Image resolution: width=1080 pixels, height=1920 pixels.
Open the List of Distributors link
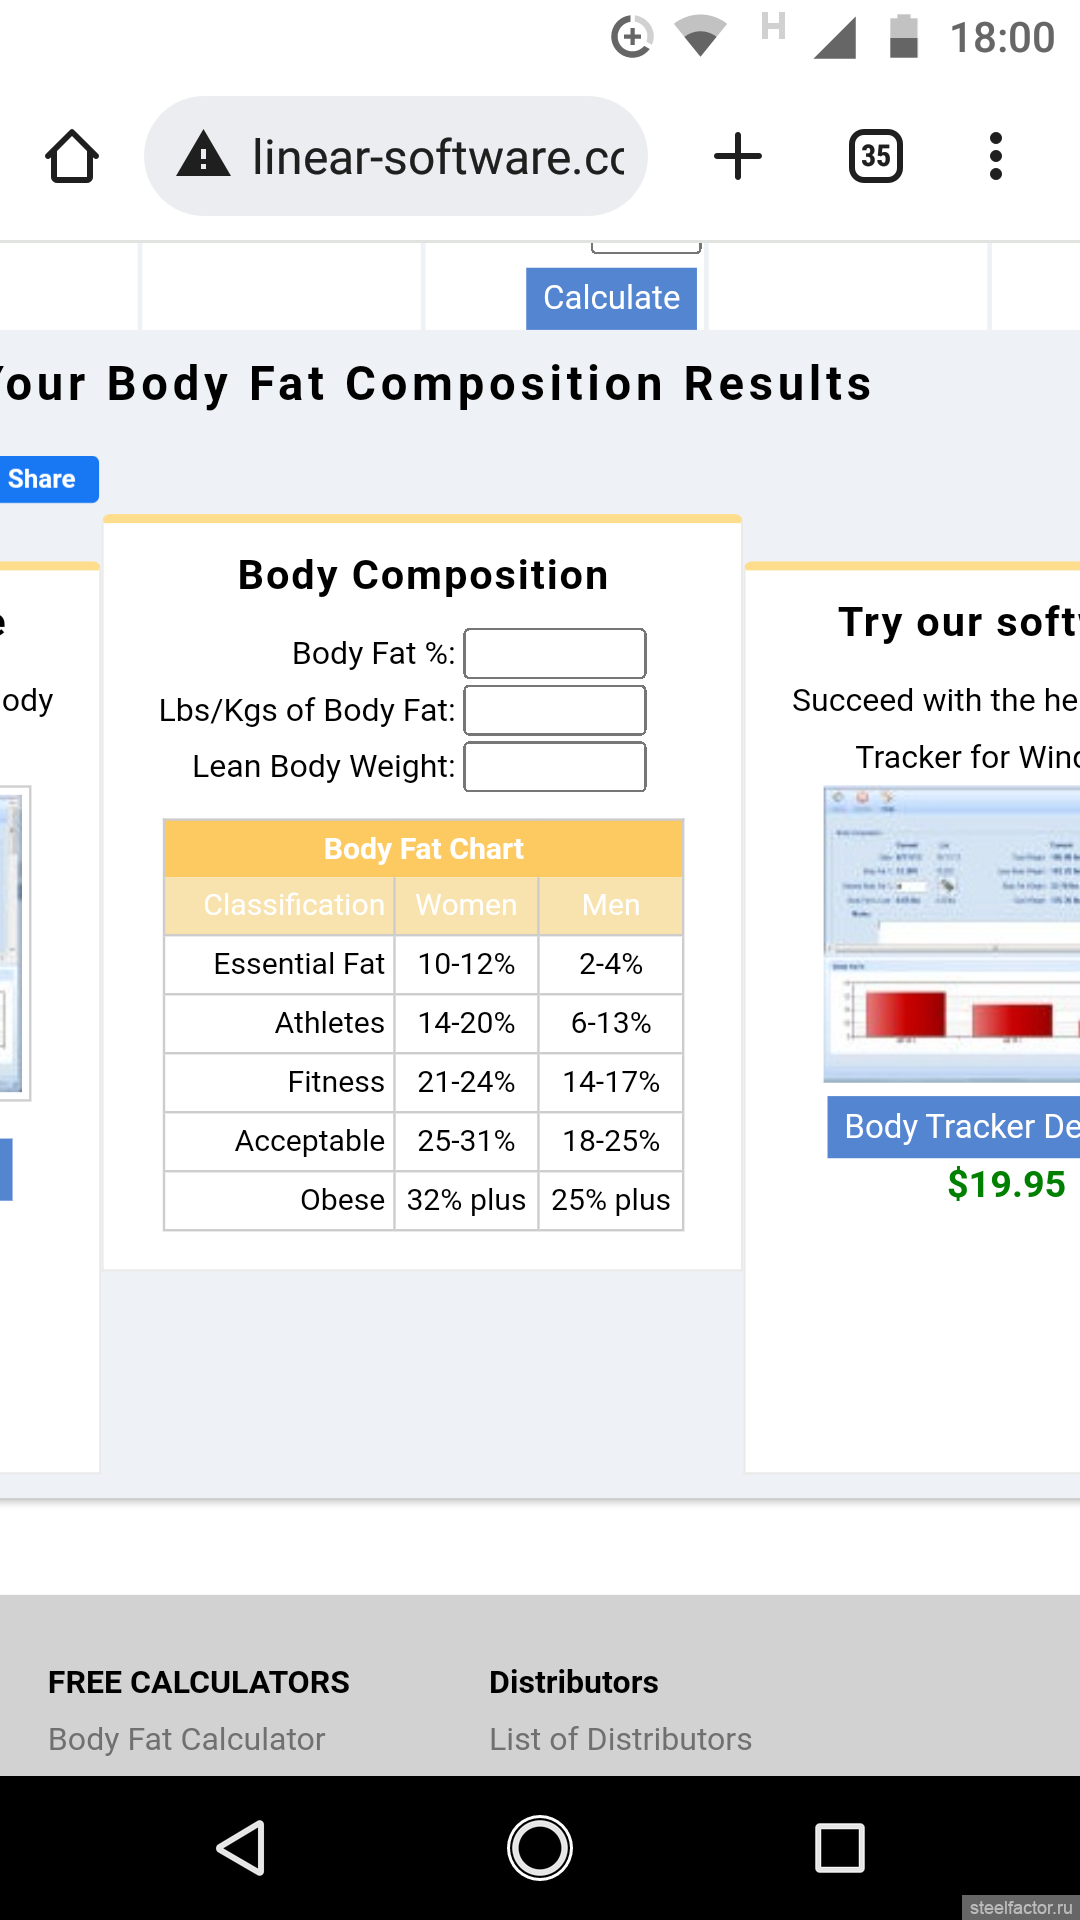click(x=620, y=1739)
